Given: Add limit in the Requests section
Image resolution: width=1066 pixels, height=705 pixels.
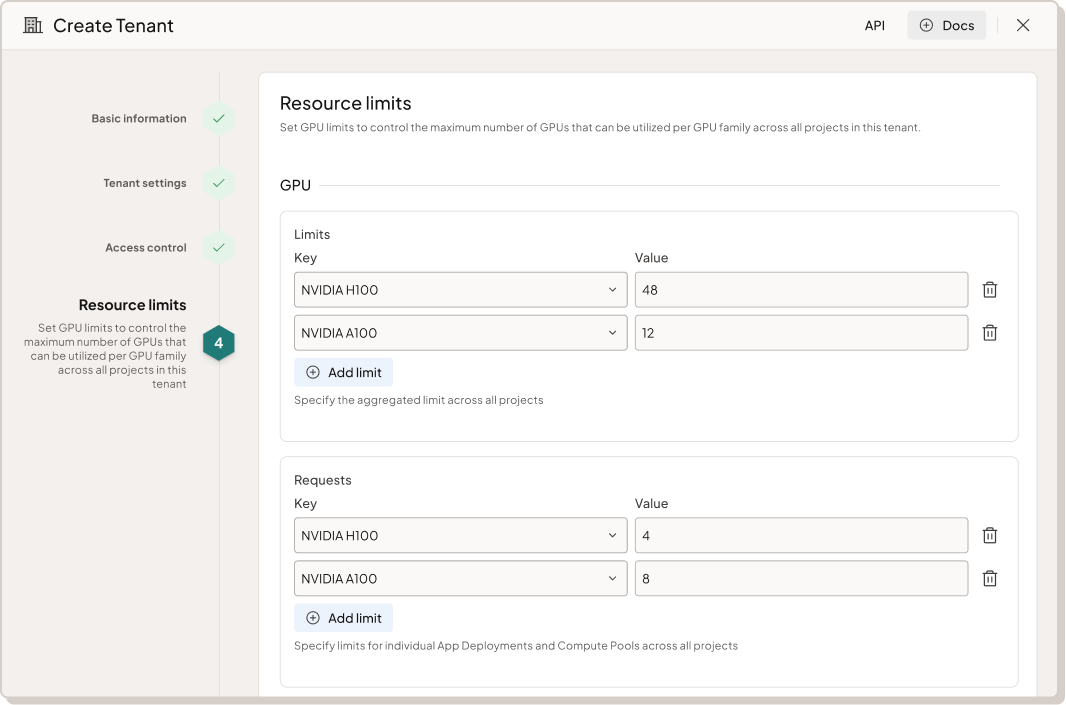Looking at the screenshot, I should point(343,617).
